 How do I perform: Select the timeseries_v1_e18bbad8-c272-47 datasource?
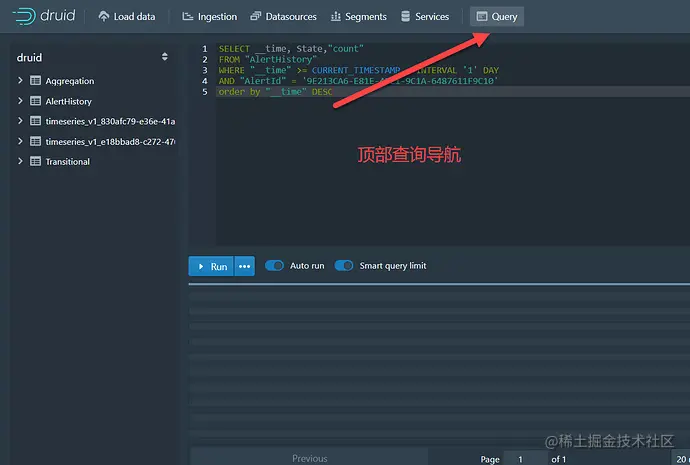pyautogui.click(x=110, y=142)
